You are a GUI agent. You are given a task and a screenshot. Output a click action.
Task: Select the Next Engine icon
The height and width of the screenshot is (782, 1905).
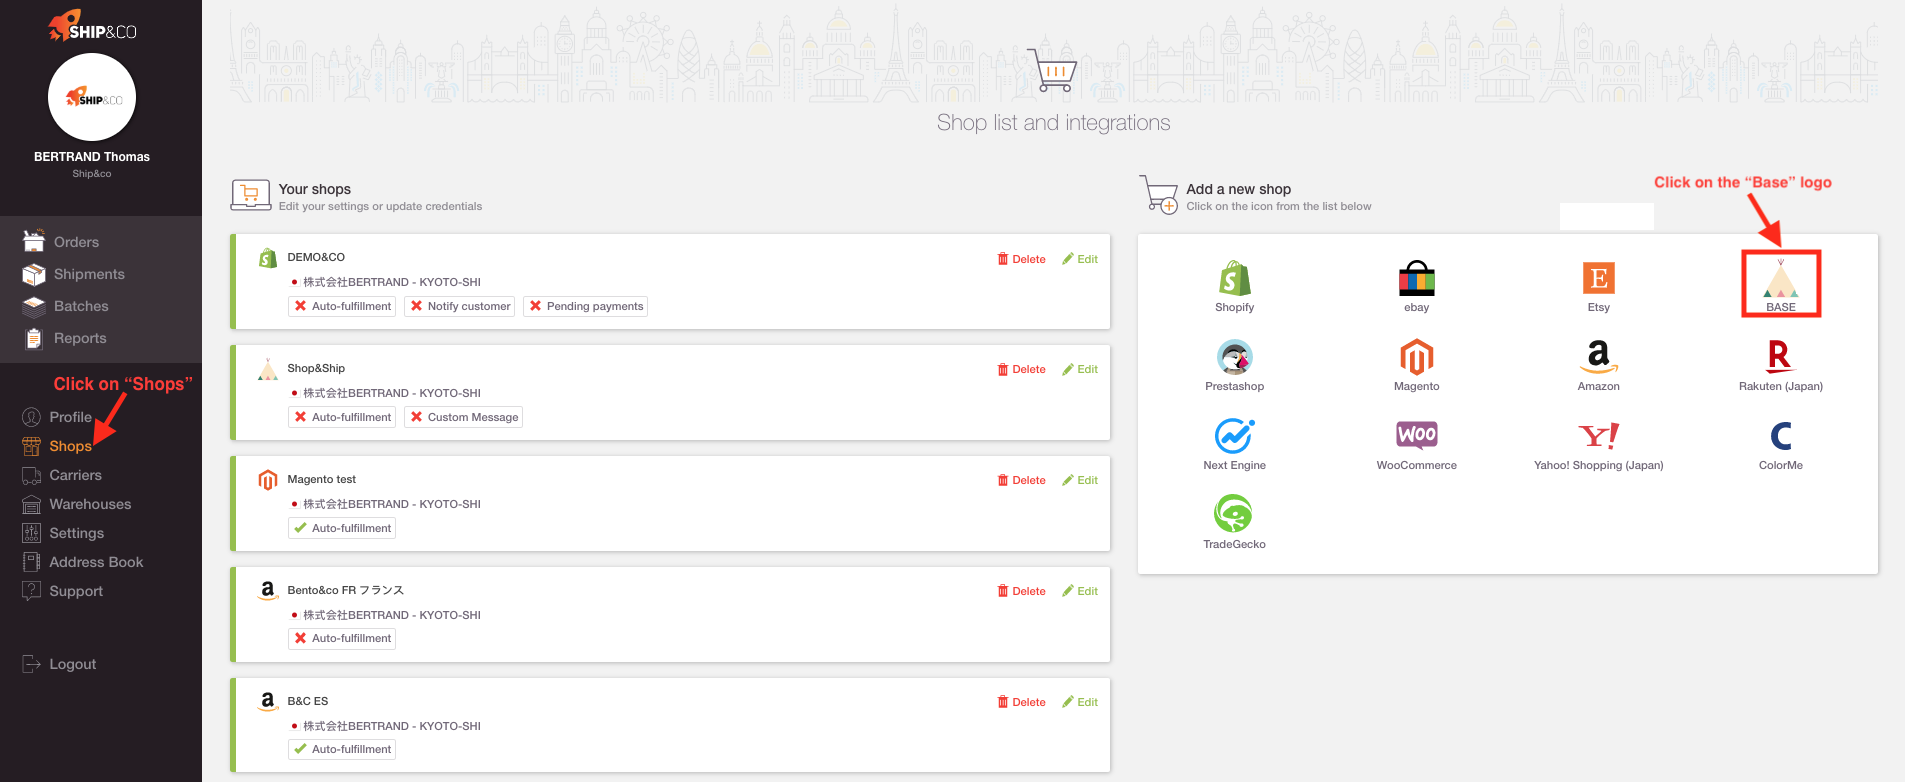coord(1234,436)
